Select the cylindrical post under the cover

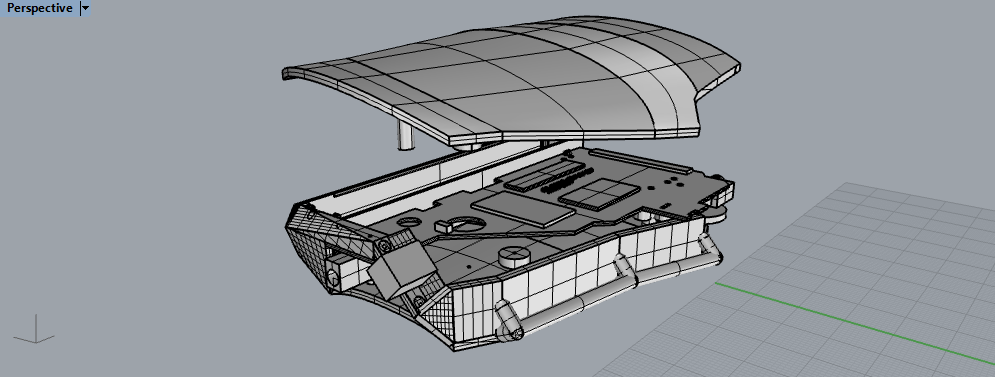coord(404,135)
